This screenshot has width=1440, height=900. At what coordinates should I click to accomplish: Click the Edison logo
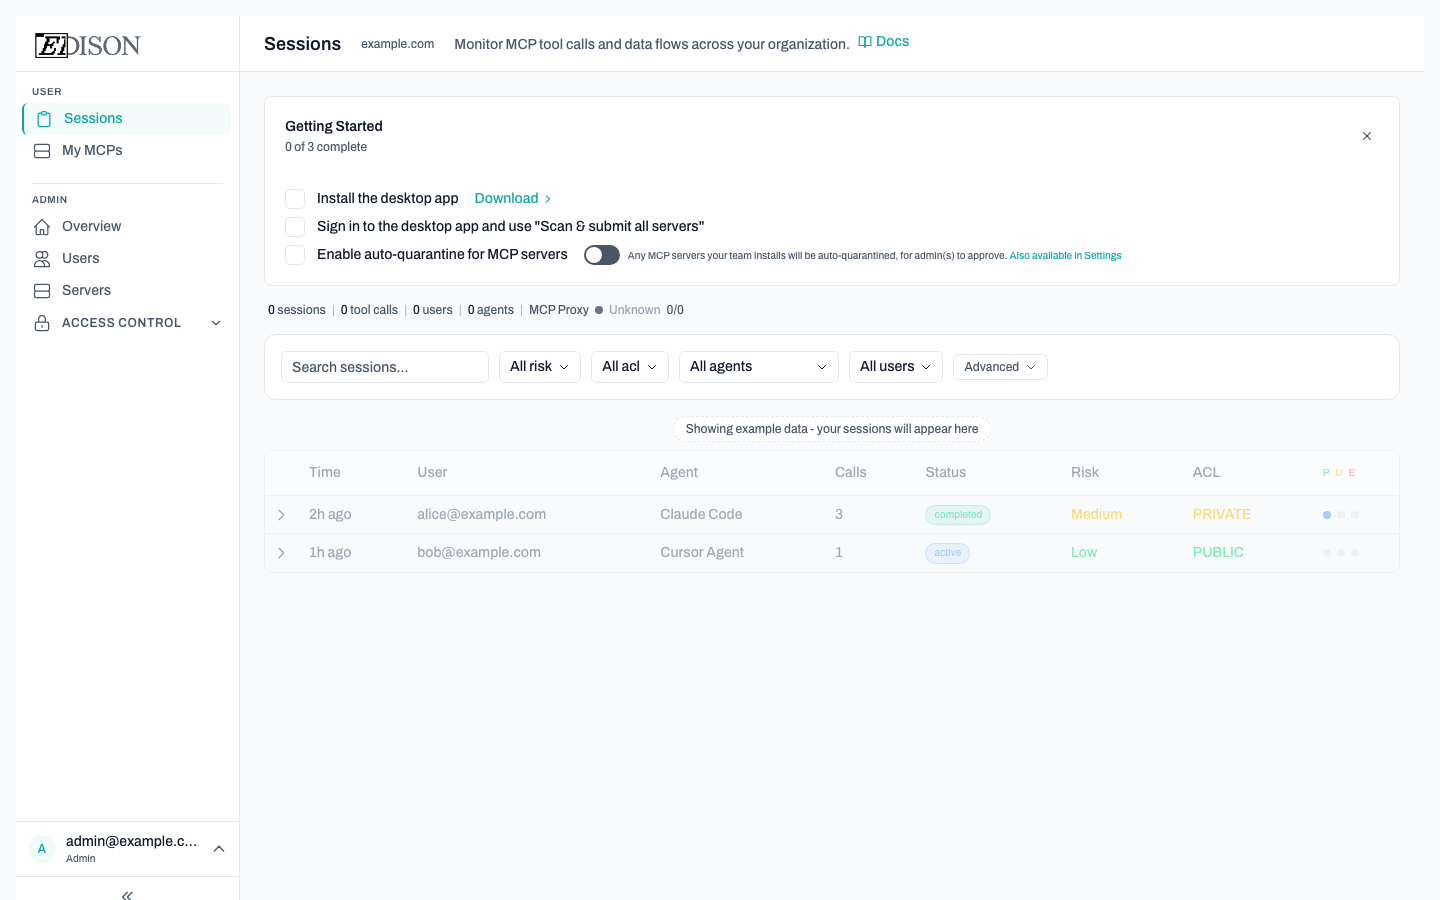[87, 44]
